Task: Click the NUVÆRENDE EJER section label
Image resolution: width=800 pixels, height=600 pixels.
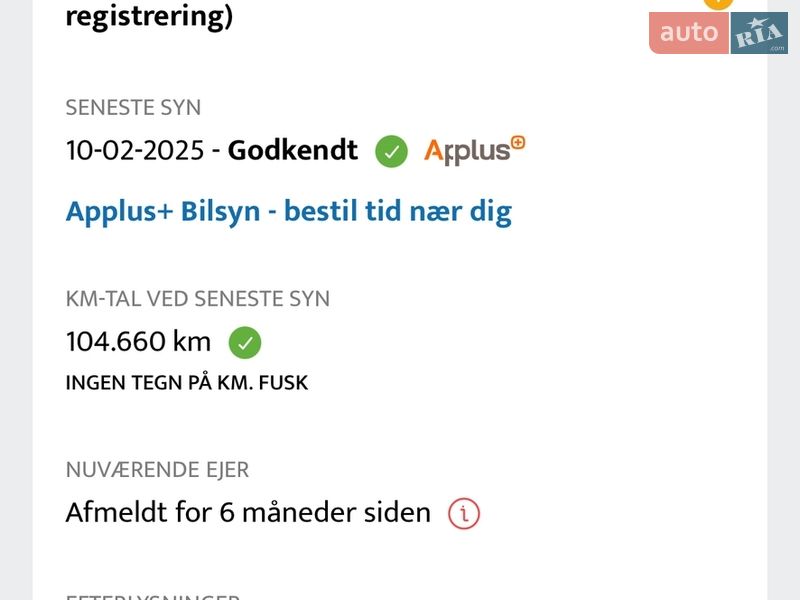Action: (x=157, y=470)
